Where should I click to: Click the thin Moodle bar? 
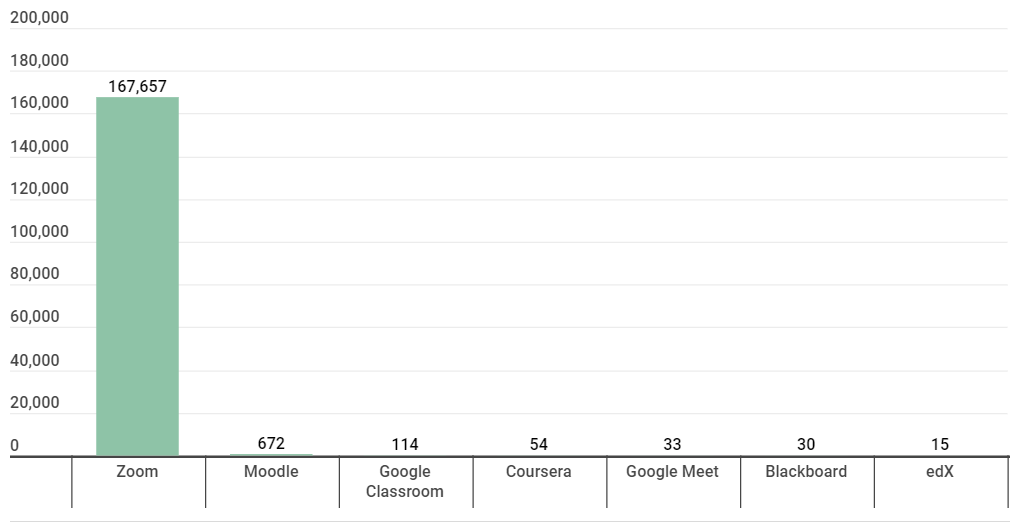(271, 455)
